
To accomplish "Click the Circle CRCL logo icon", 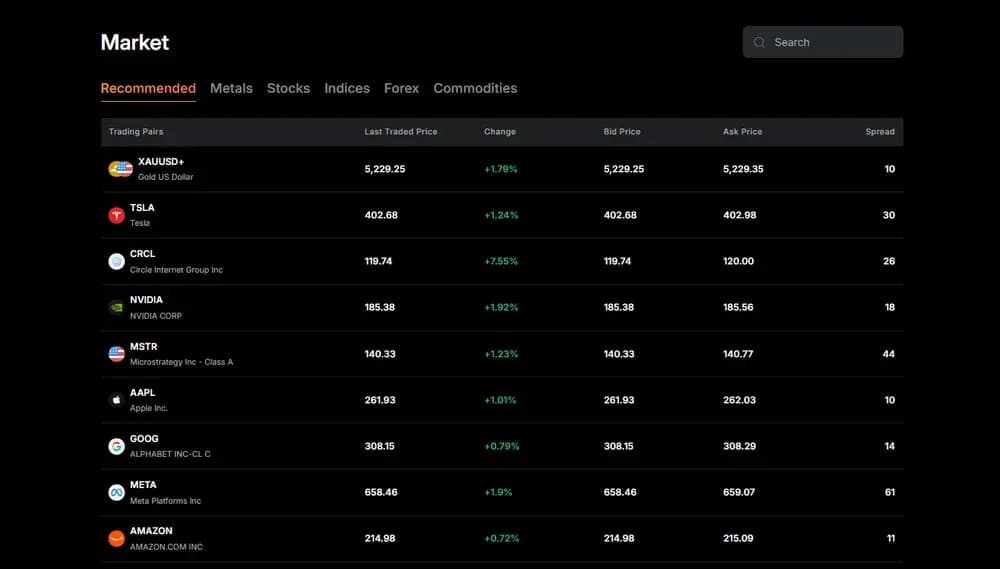I will [116, 262].
